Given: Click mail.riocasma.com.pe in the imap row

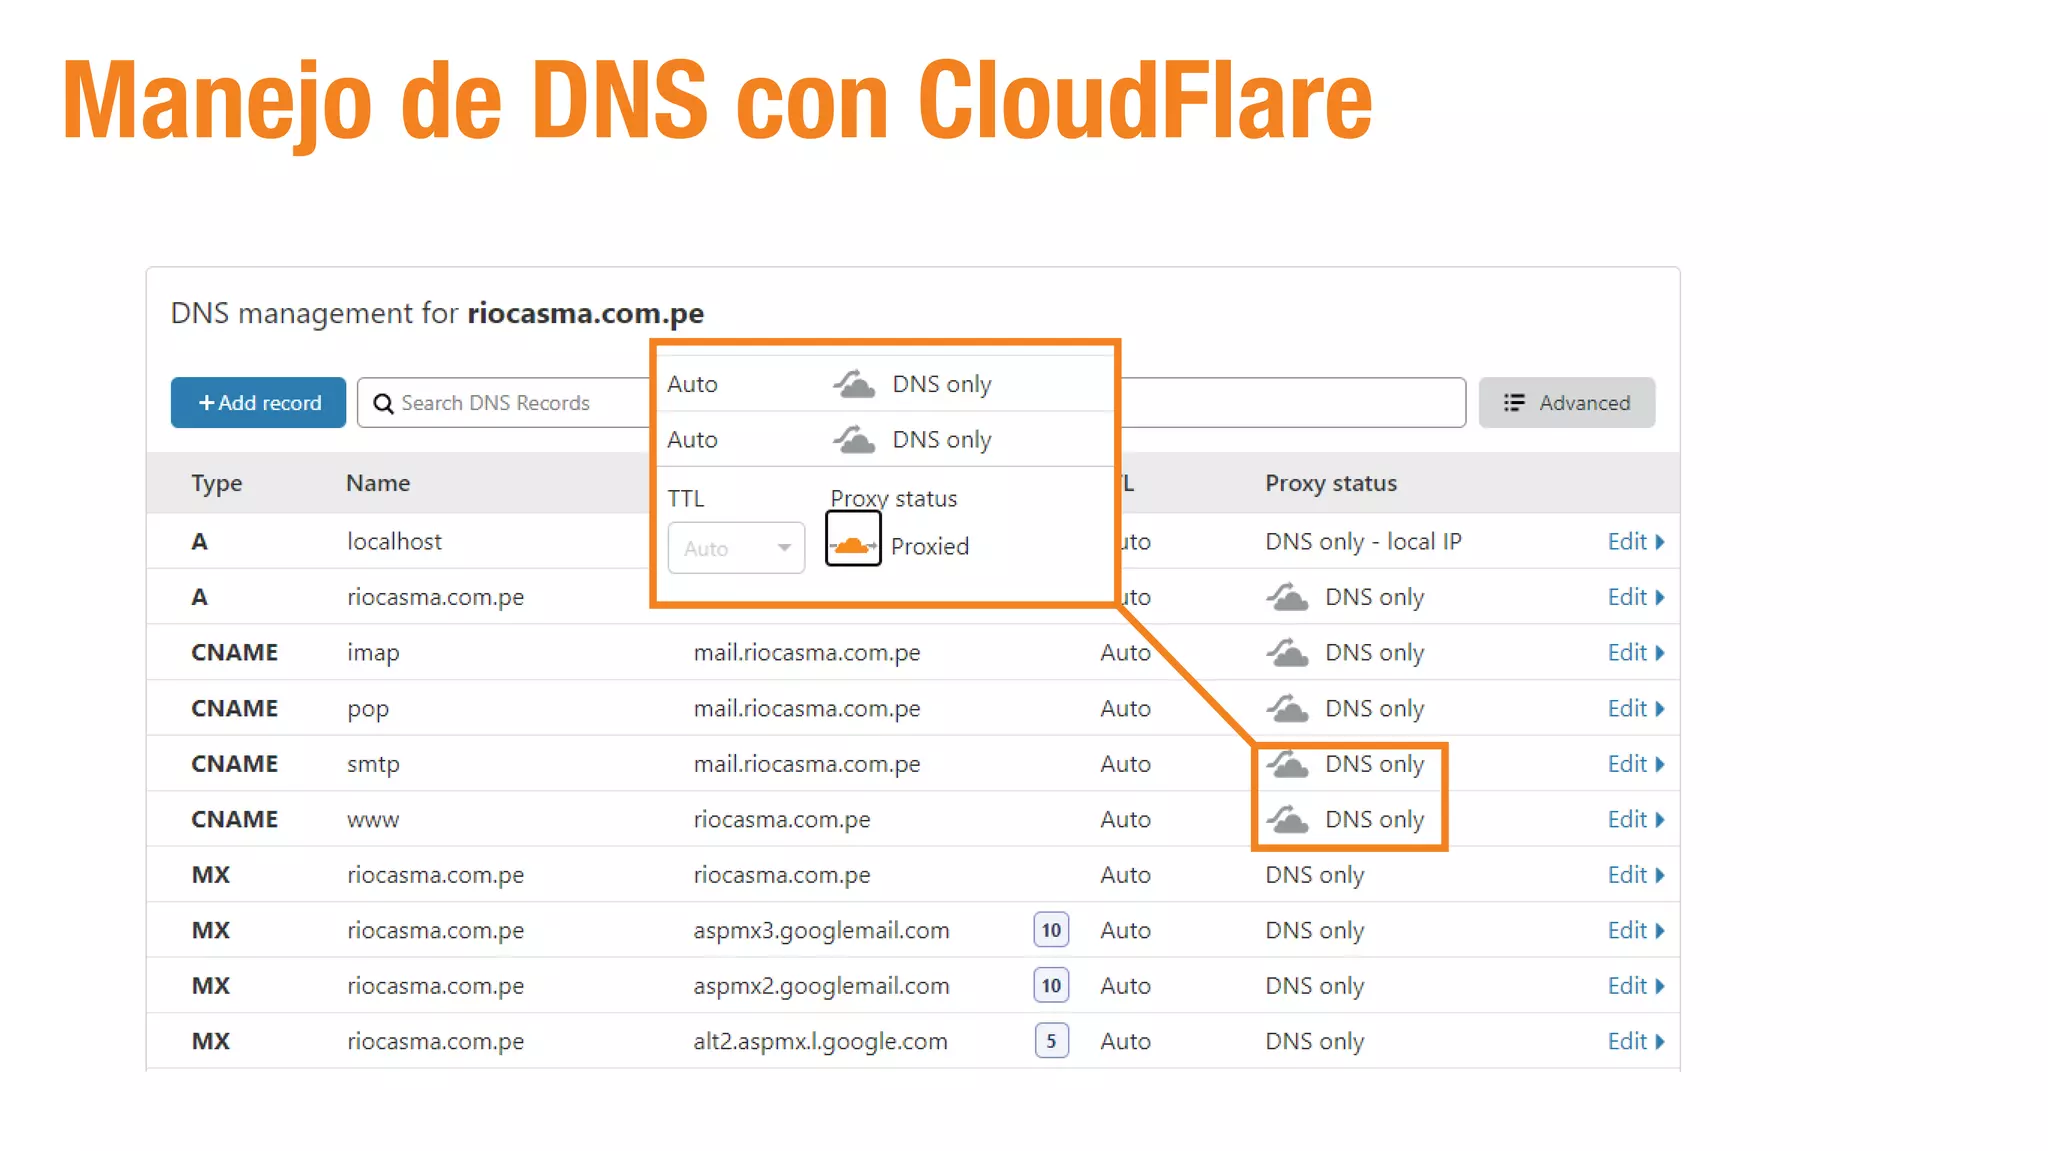Looking at the screenshot, I should tap(807, 653).
